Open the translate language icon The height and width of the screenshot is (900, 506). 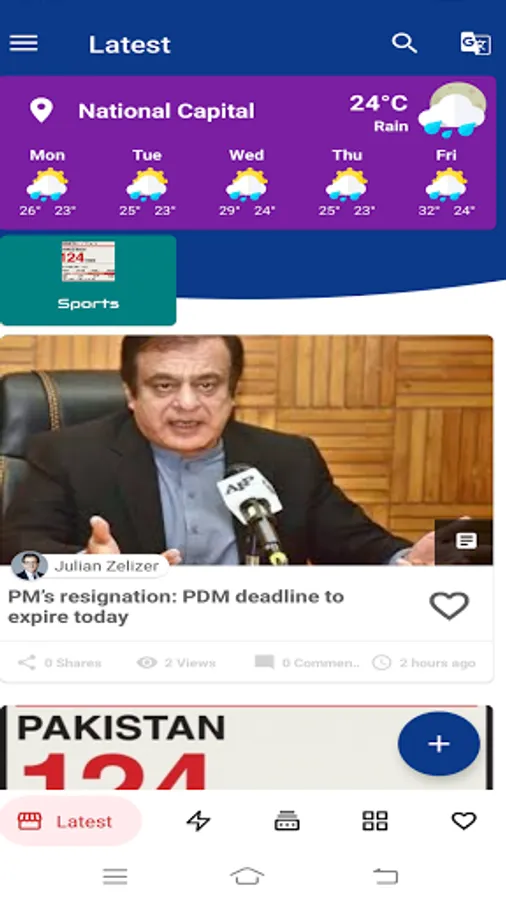click(x=475, y=43)
